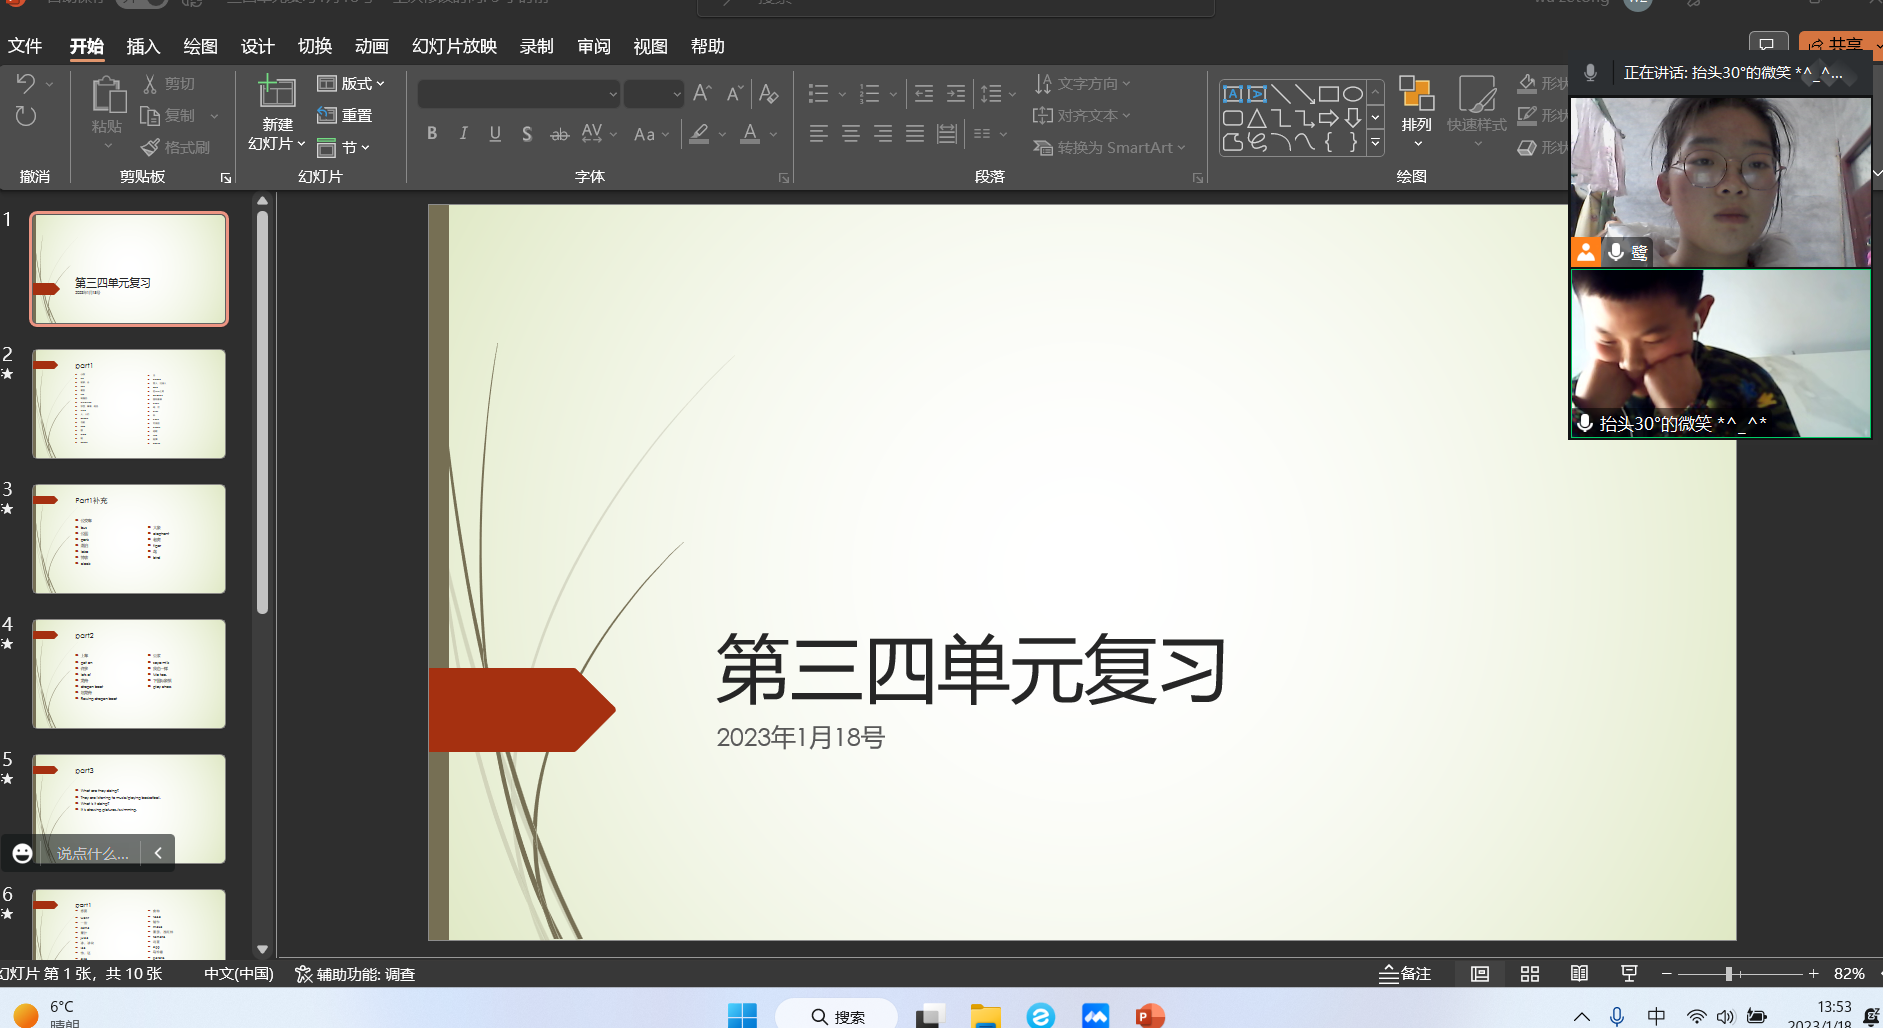The height and width of the screenshot is (1028, 1883).
Task: Click the Quick Styles button
Action: point(1476,112)
